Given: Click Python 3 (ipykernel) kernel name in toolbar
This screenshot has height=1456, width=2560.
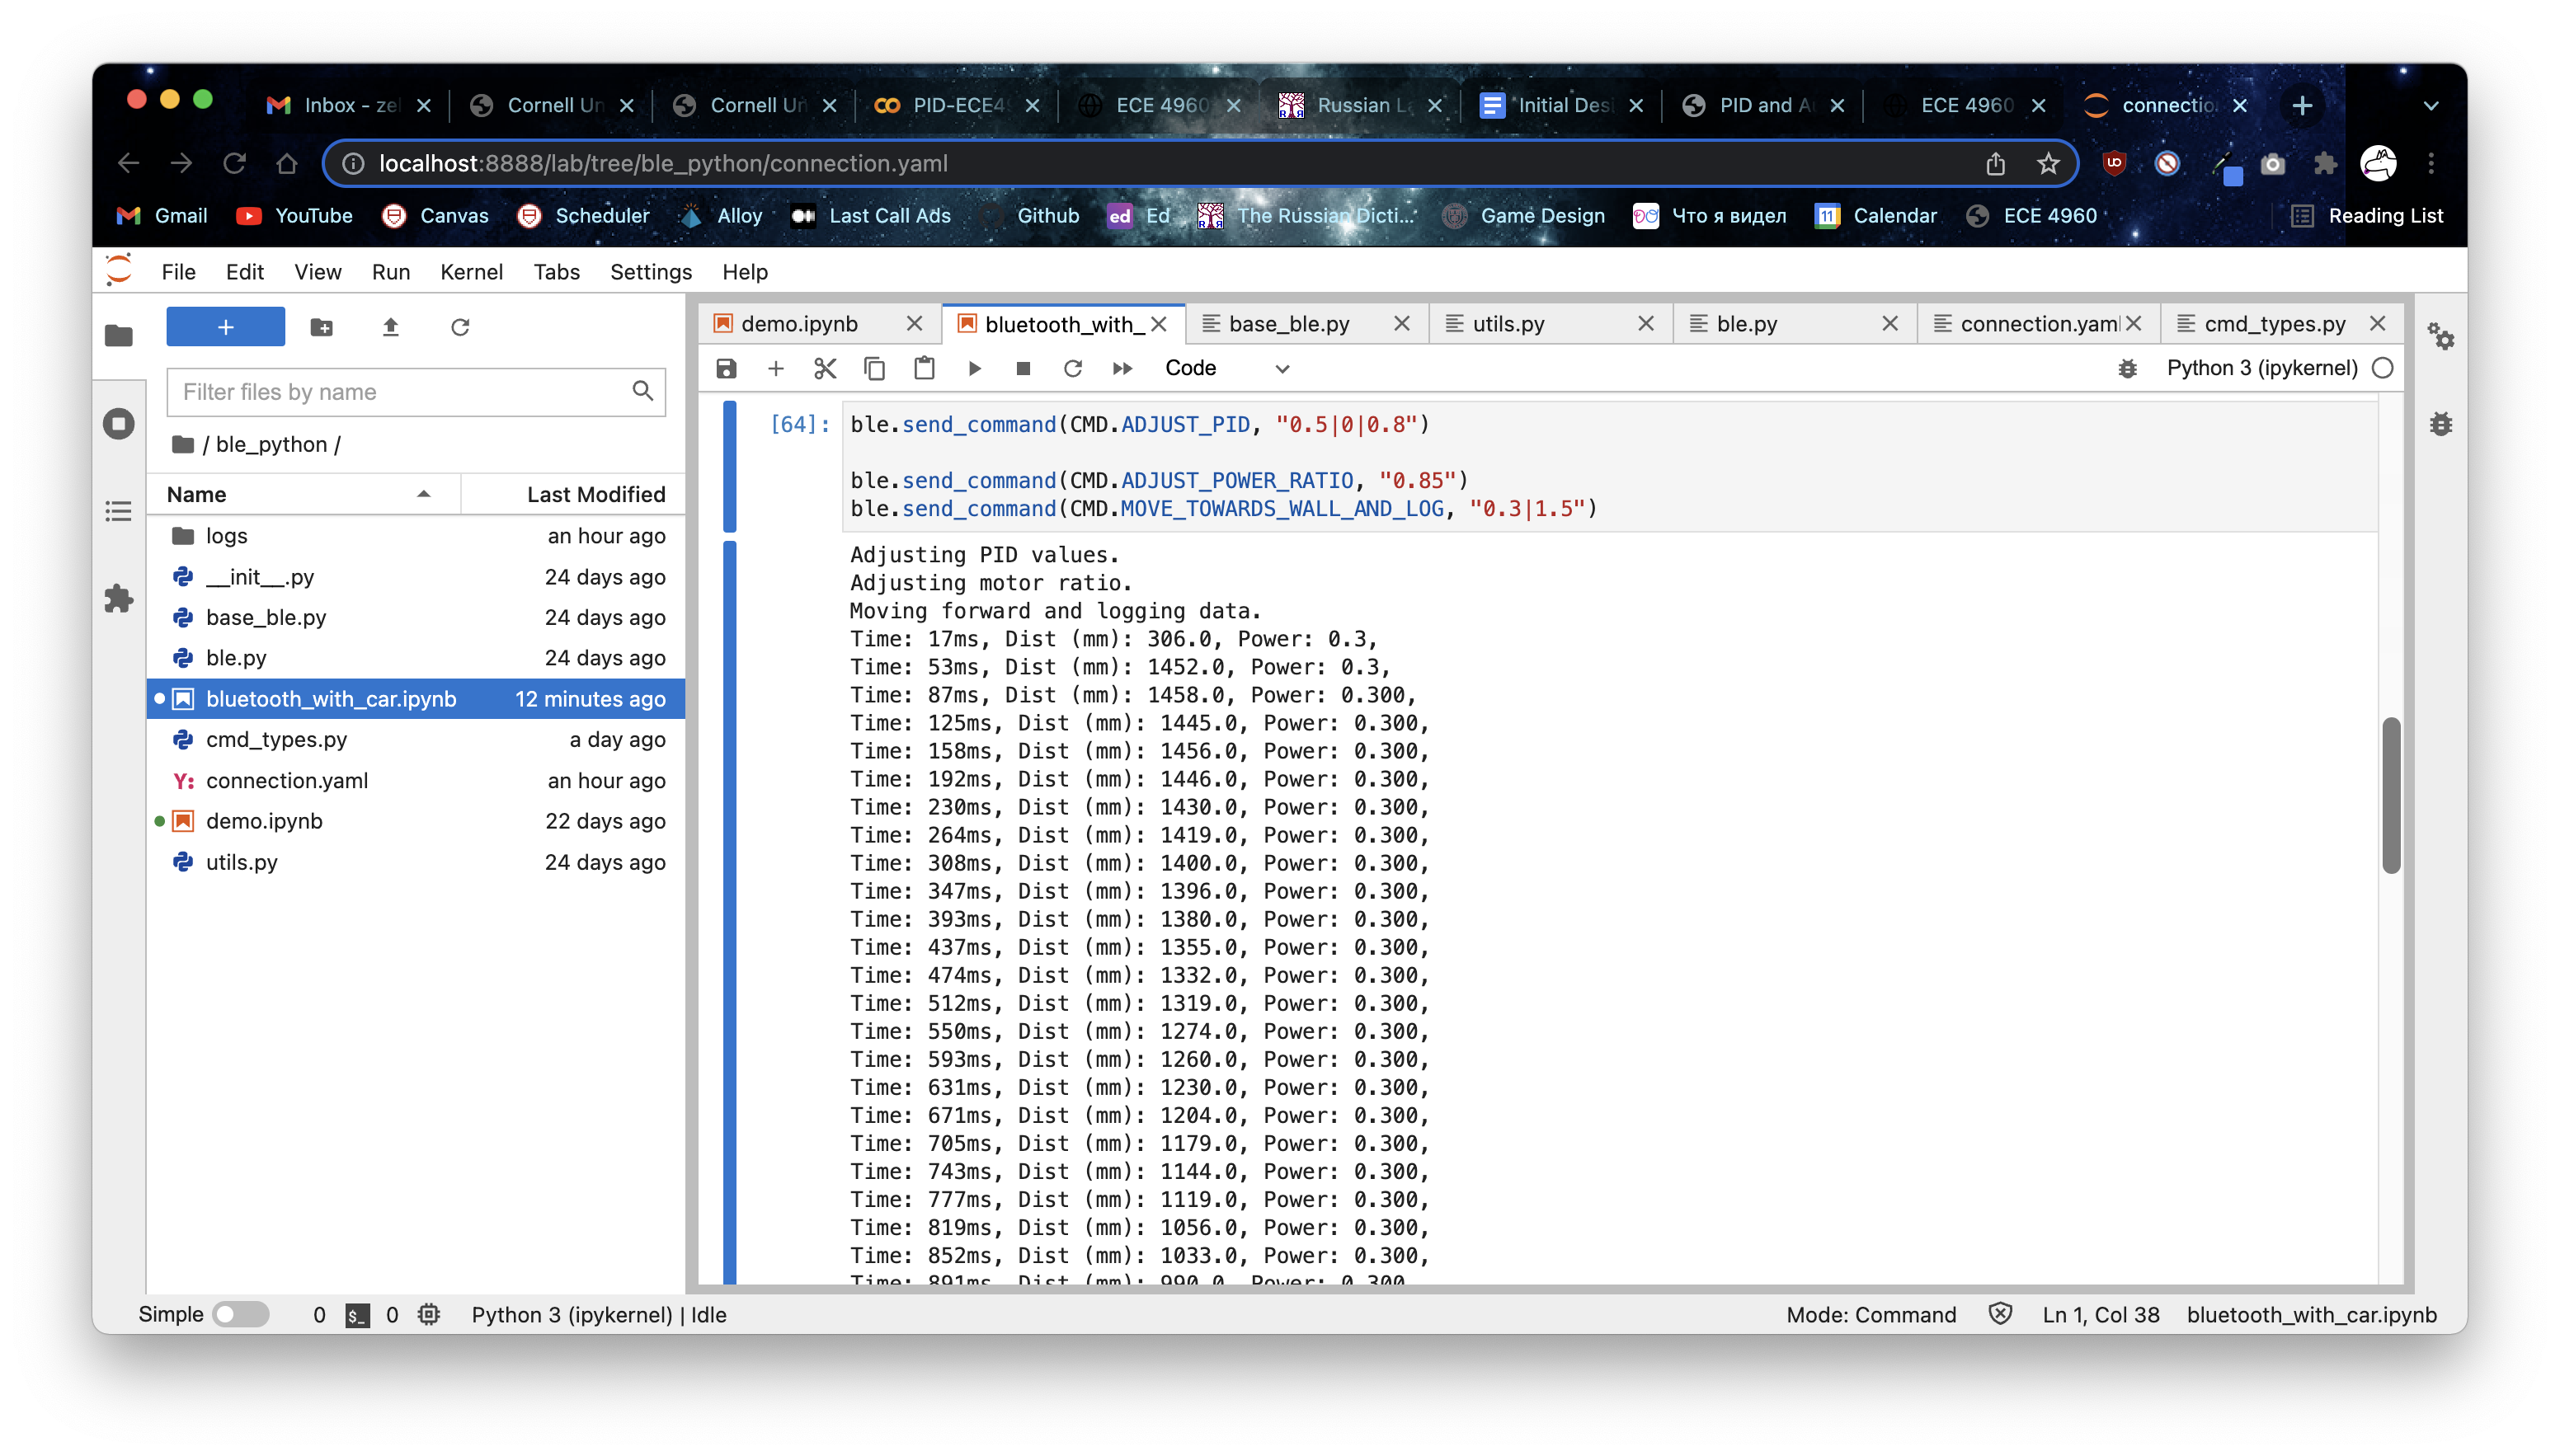Looking at the screenshot, I should click(2262, 368).
